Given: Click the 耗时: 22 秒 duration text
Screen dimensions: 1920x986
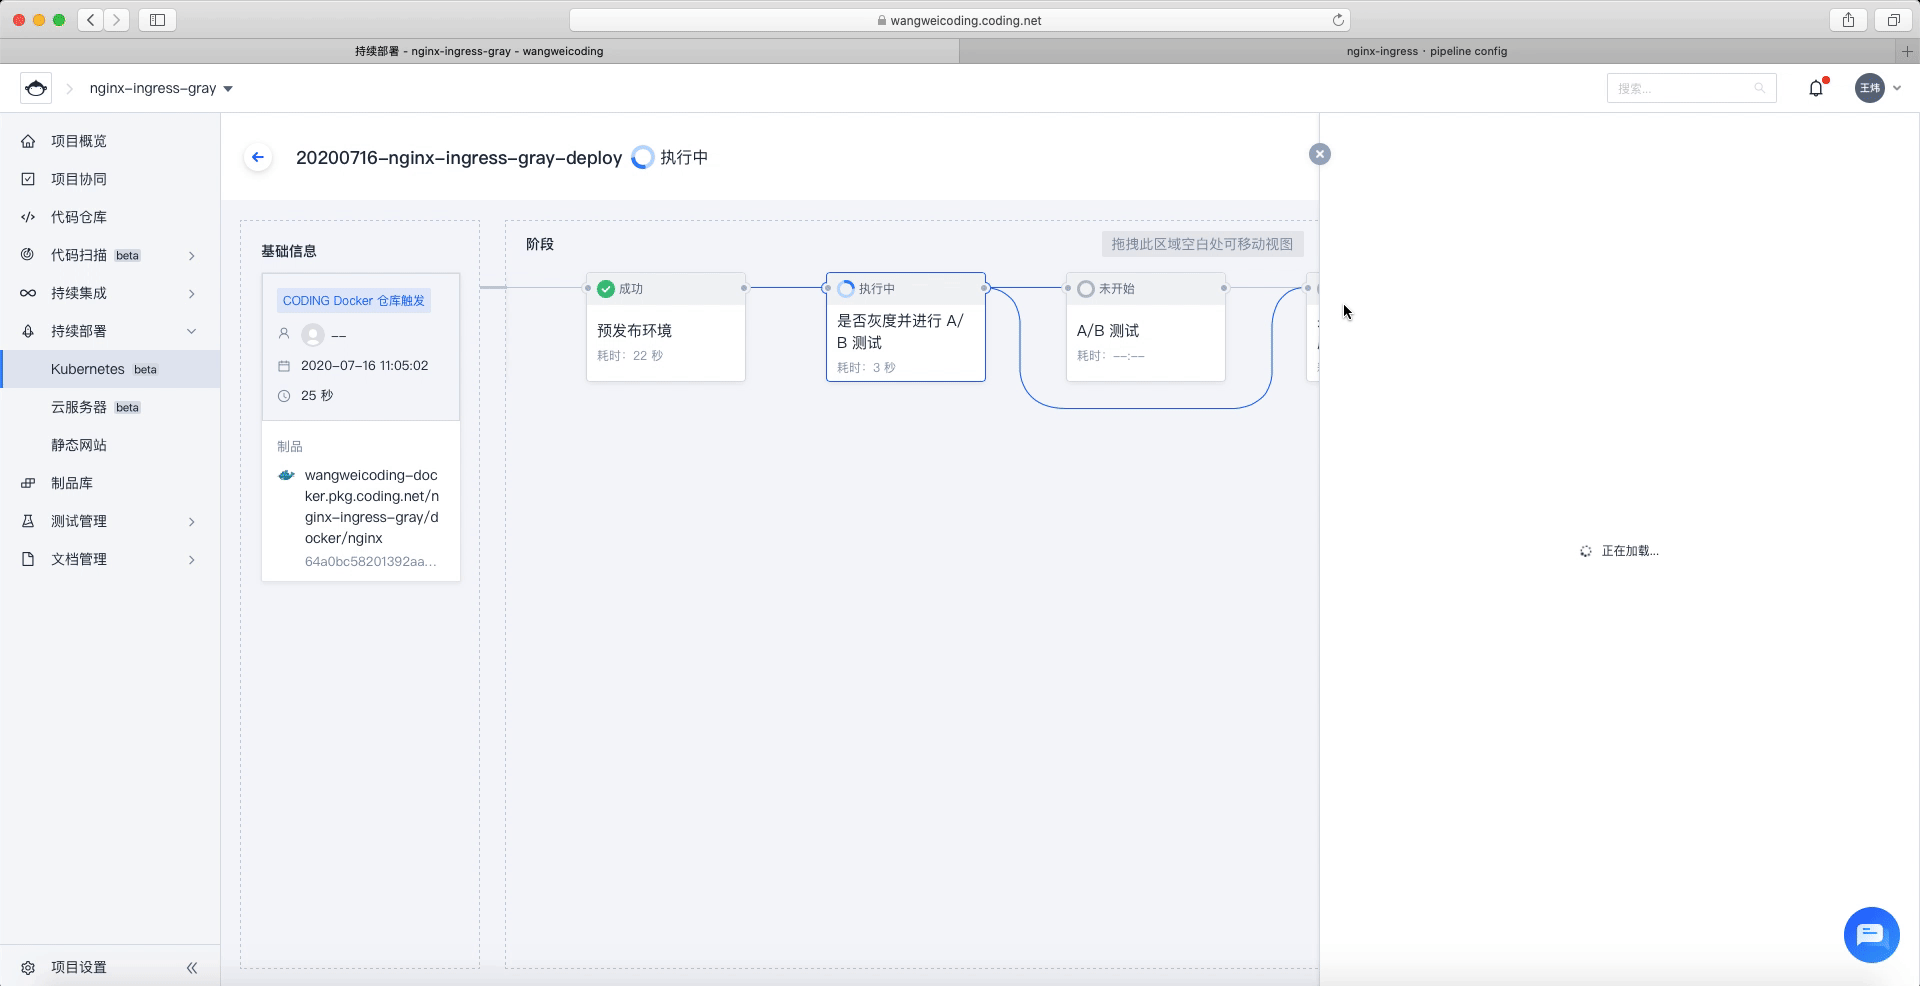Looking at the screenshot, I should pos(630,356).
